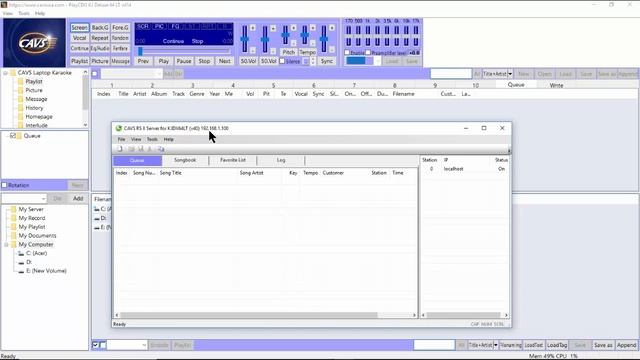Open the main PlayCDG Help menu
Image resolution: width=640 pixels, height=360 pixels.
[x=40, y=13]
